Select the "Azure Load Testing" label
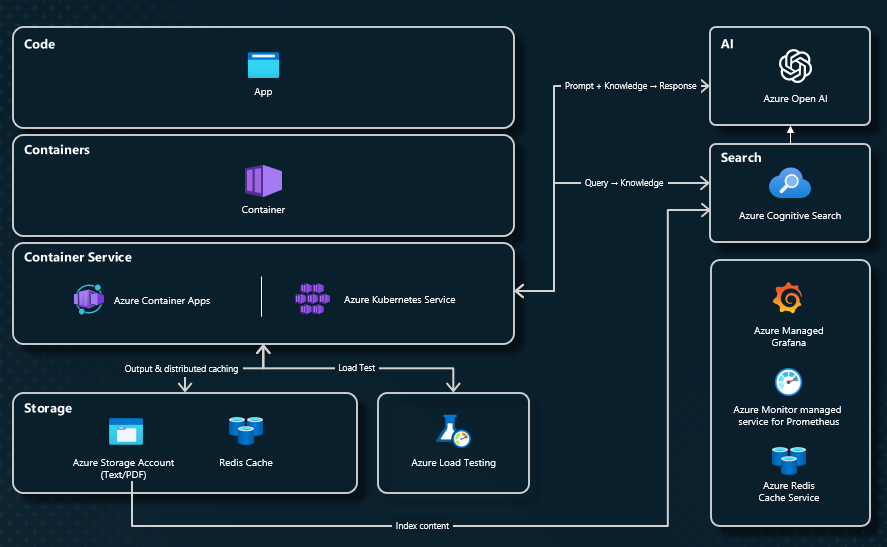887x547 pixels. click(453, 463)
